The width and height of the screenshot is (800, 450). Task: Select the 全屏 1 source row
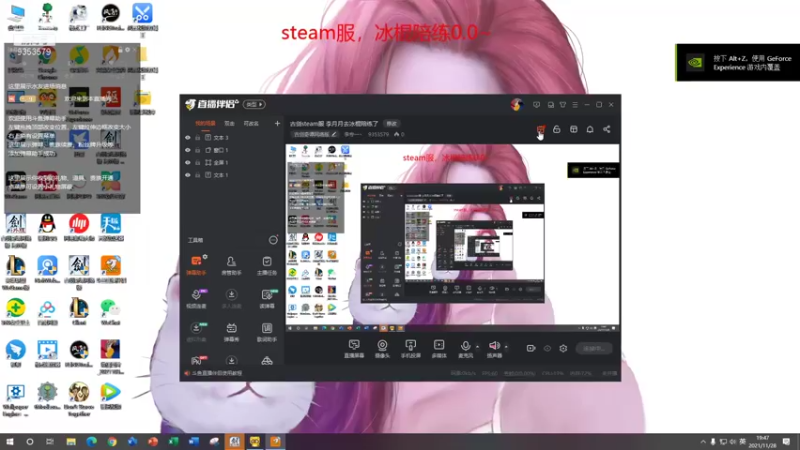point(232,162)
